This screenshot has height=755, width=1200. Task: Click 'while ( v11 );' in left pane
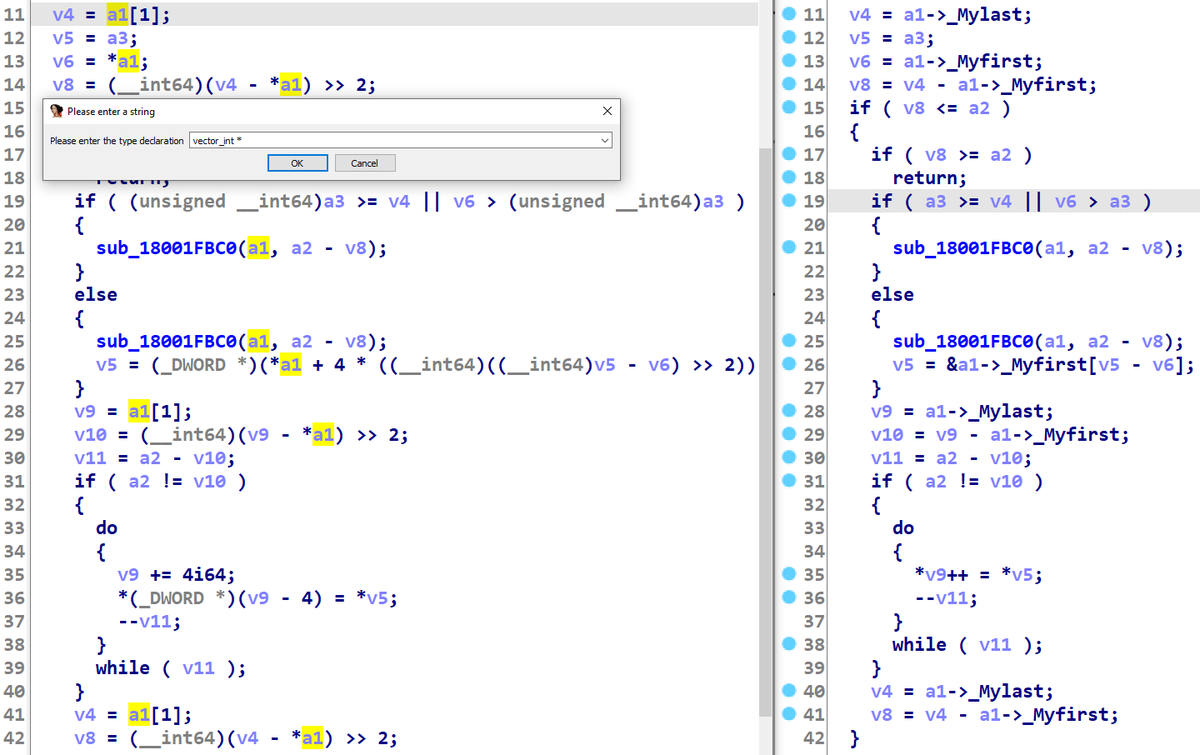coord(171,668)
